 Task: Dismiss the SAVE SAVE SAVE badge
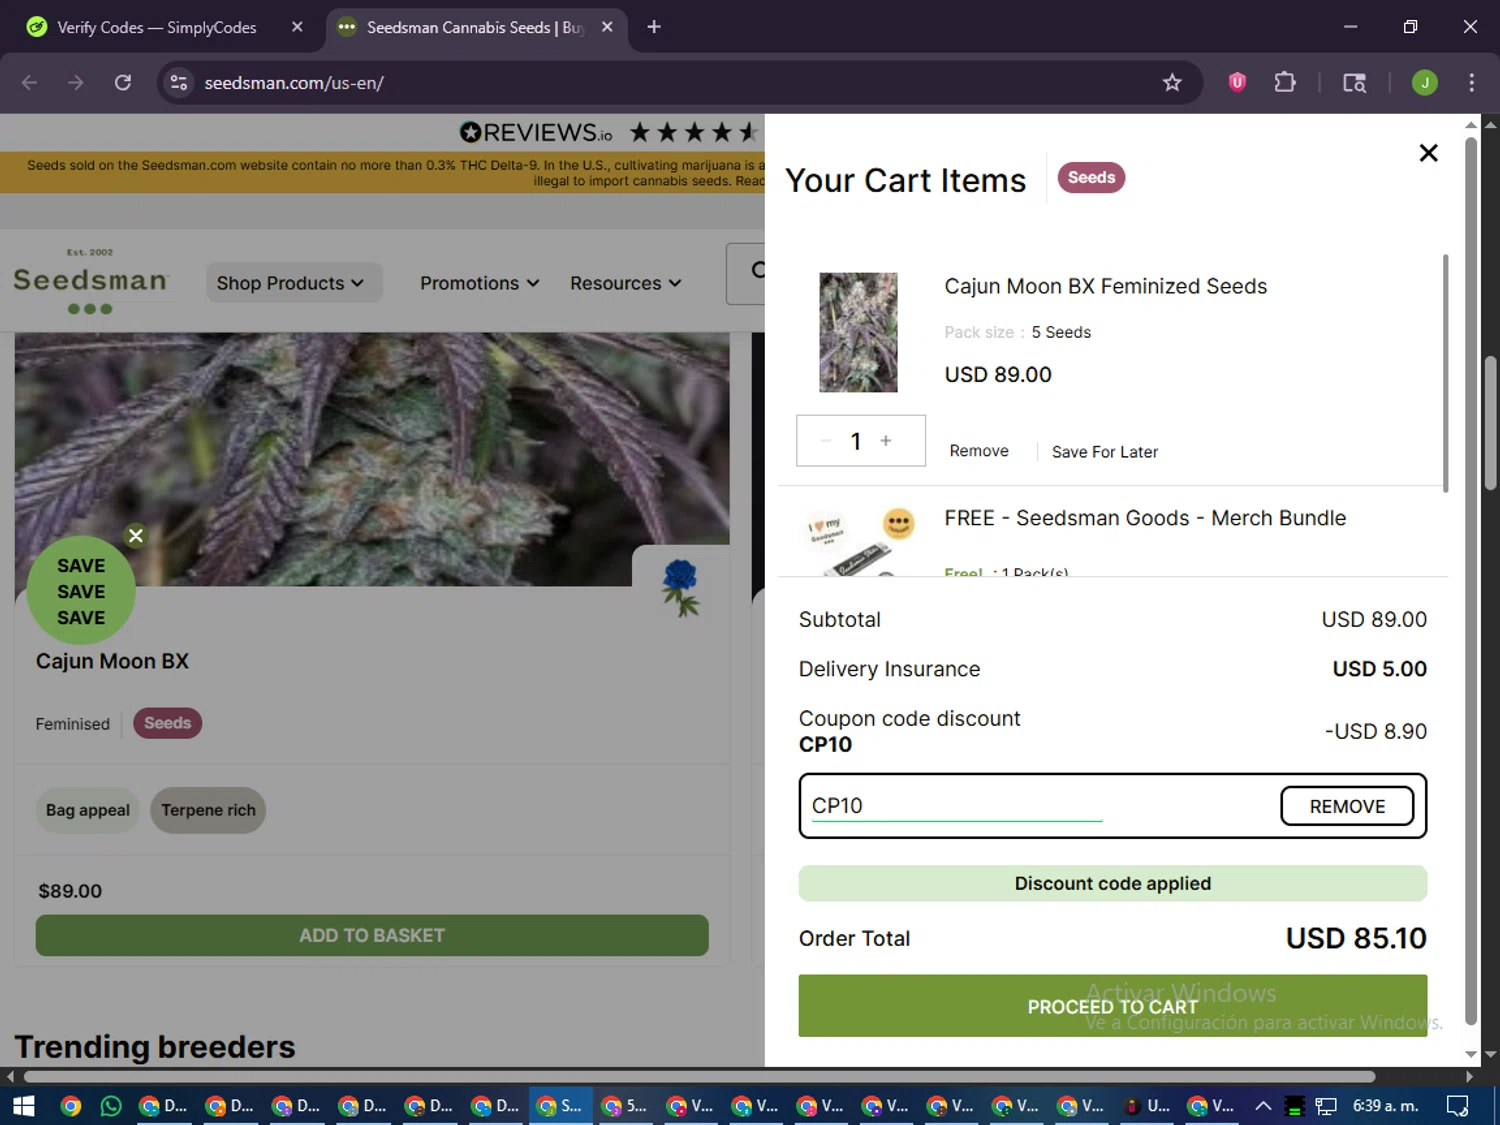pos(136,536)
